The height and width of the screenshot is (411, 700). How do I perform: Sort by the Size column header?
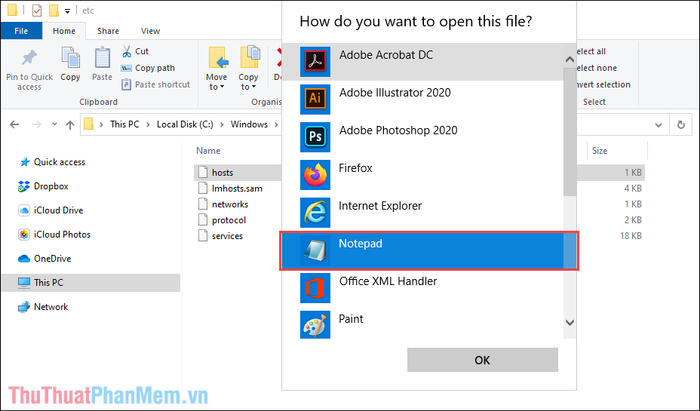click(x=600, y=151)
